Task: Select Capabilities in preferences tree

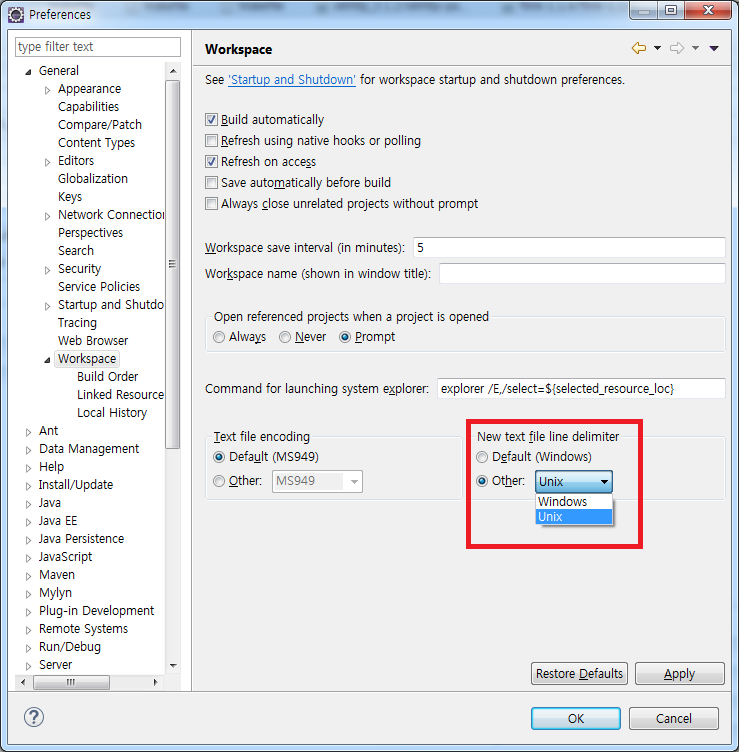Action: tap(88, 106)
